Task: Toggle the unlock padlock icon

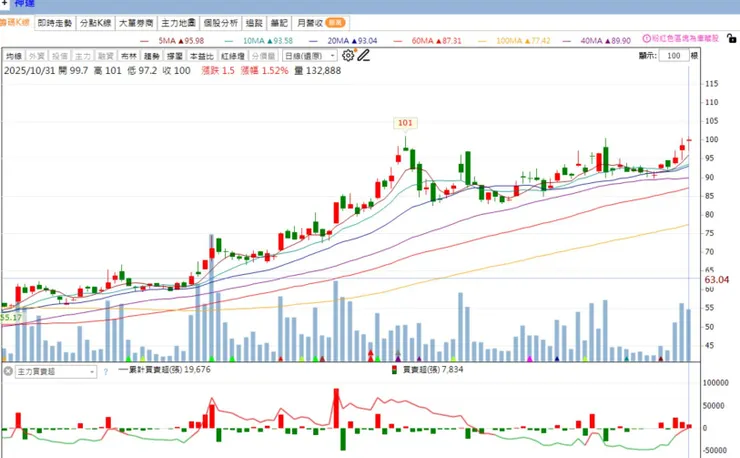Action: (732, 39)
